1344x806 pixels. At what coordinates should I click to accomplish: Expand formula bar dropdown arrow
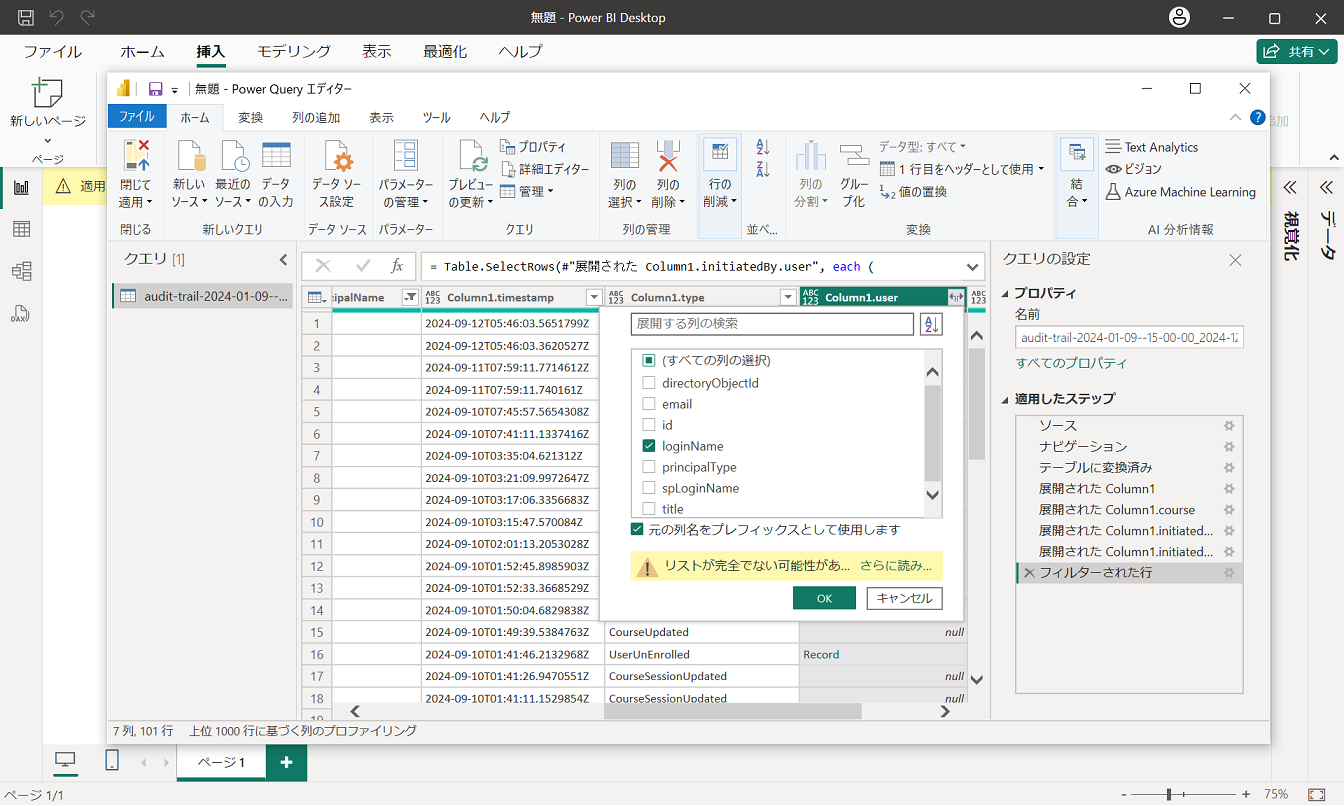point(972,266)
